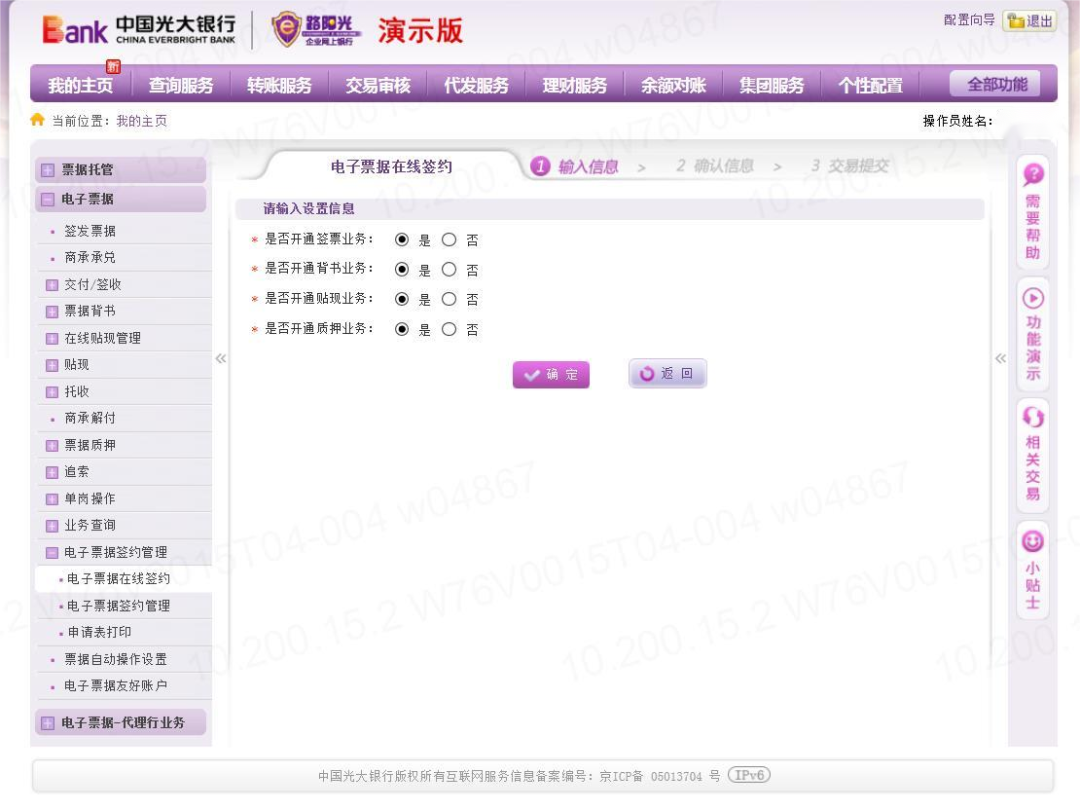Screen dimensions: 1080x810
Task: Expand the 票据托管 section
Action: [48, 170]
